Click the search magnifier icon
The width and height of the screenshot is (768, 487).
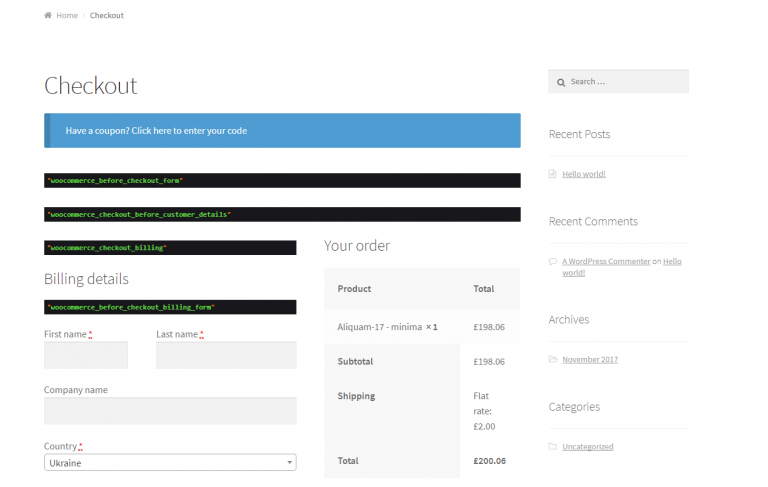tap(561, 82)
